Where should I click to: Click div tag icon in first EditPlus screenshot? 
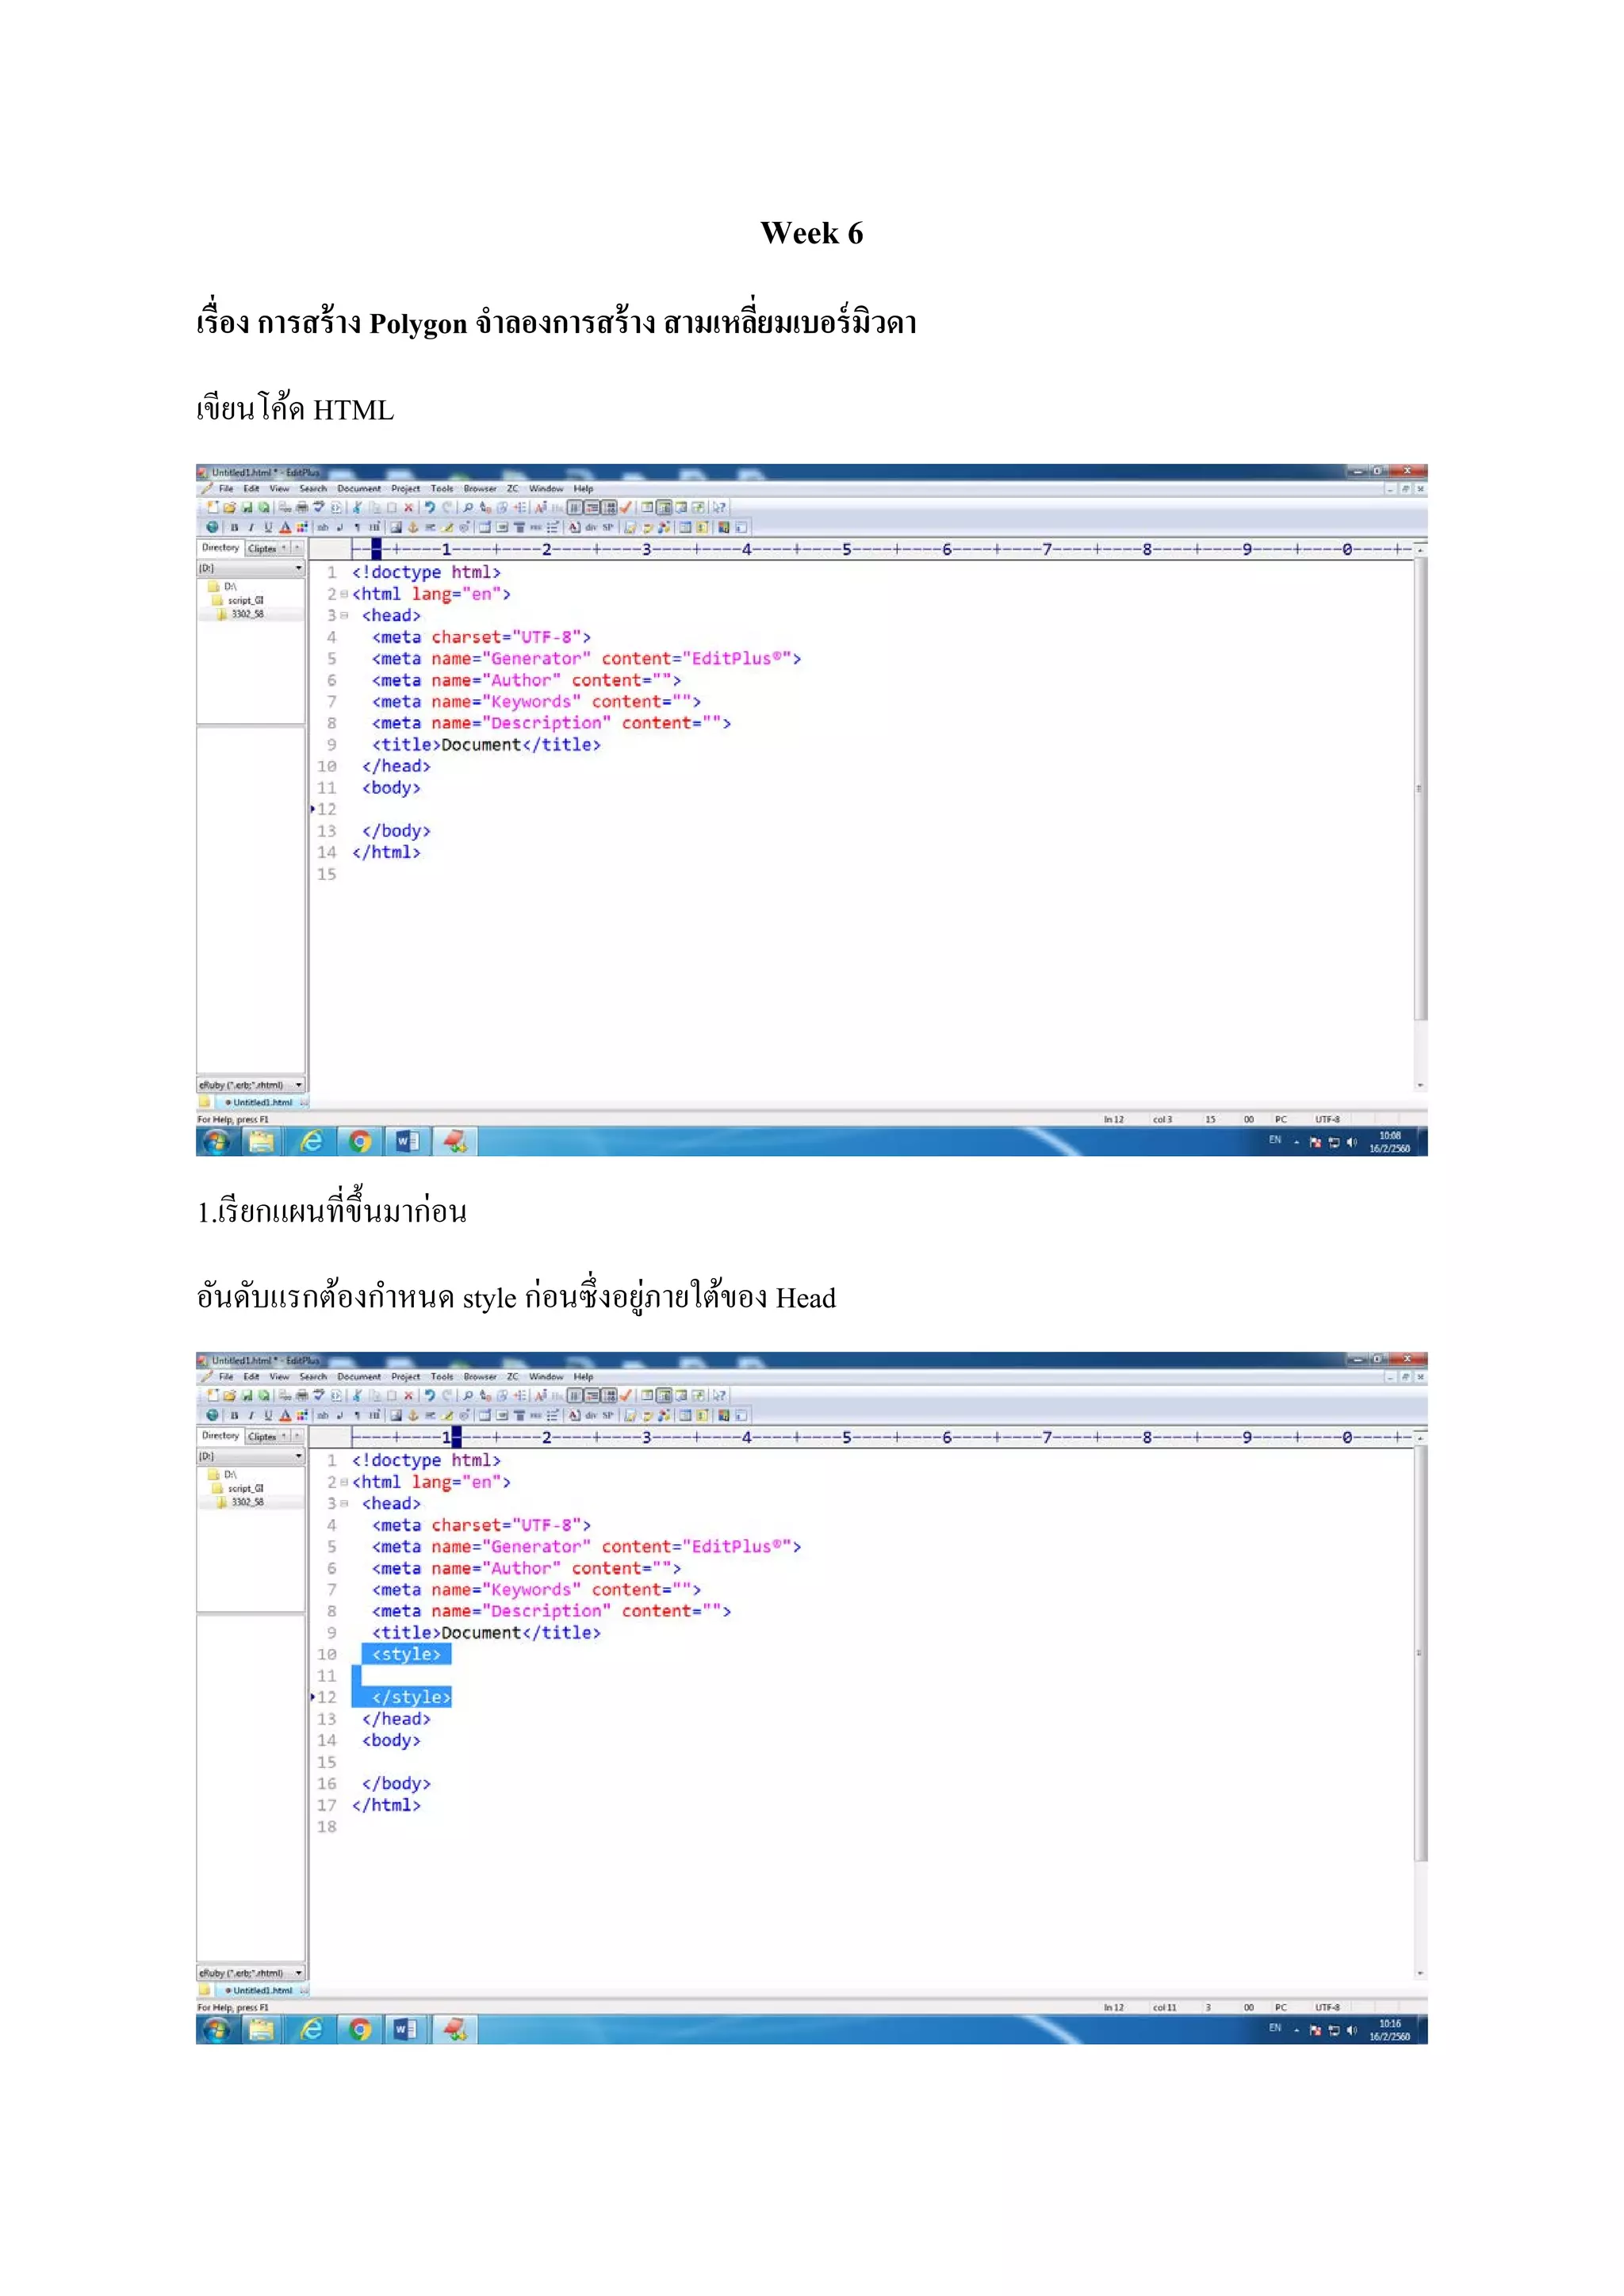(591, 528)
